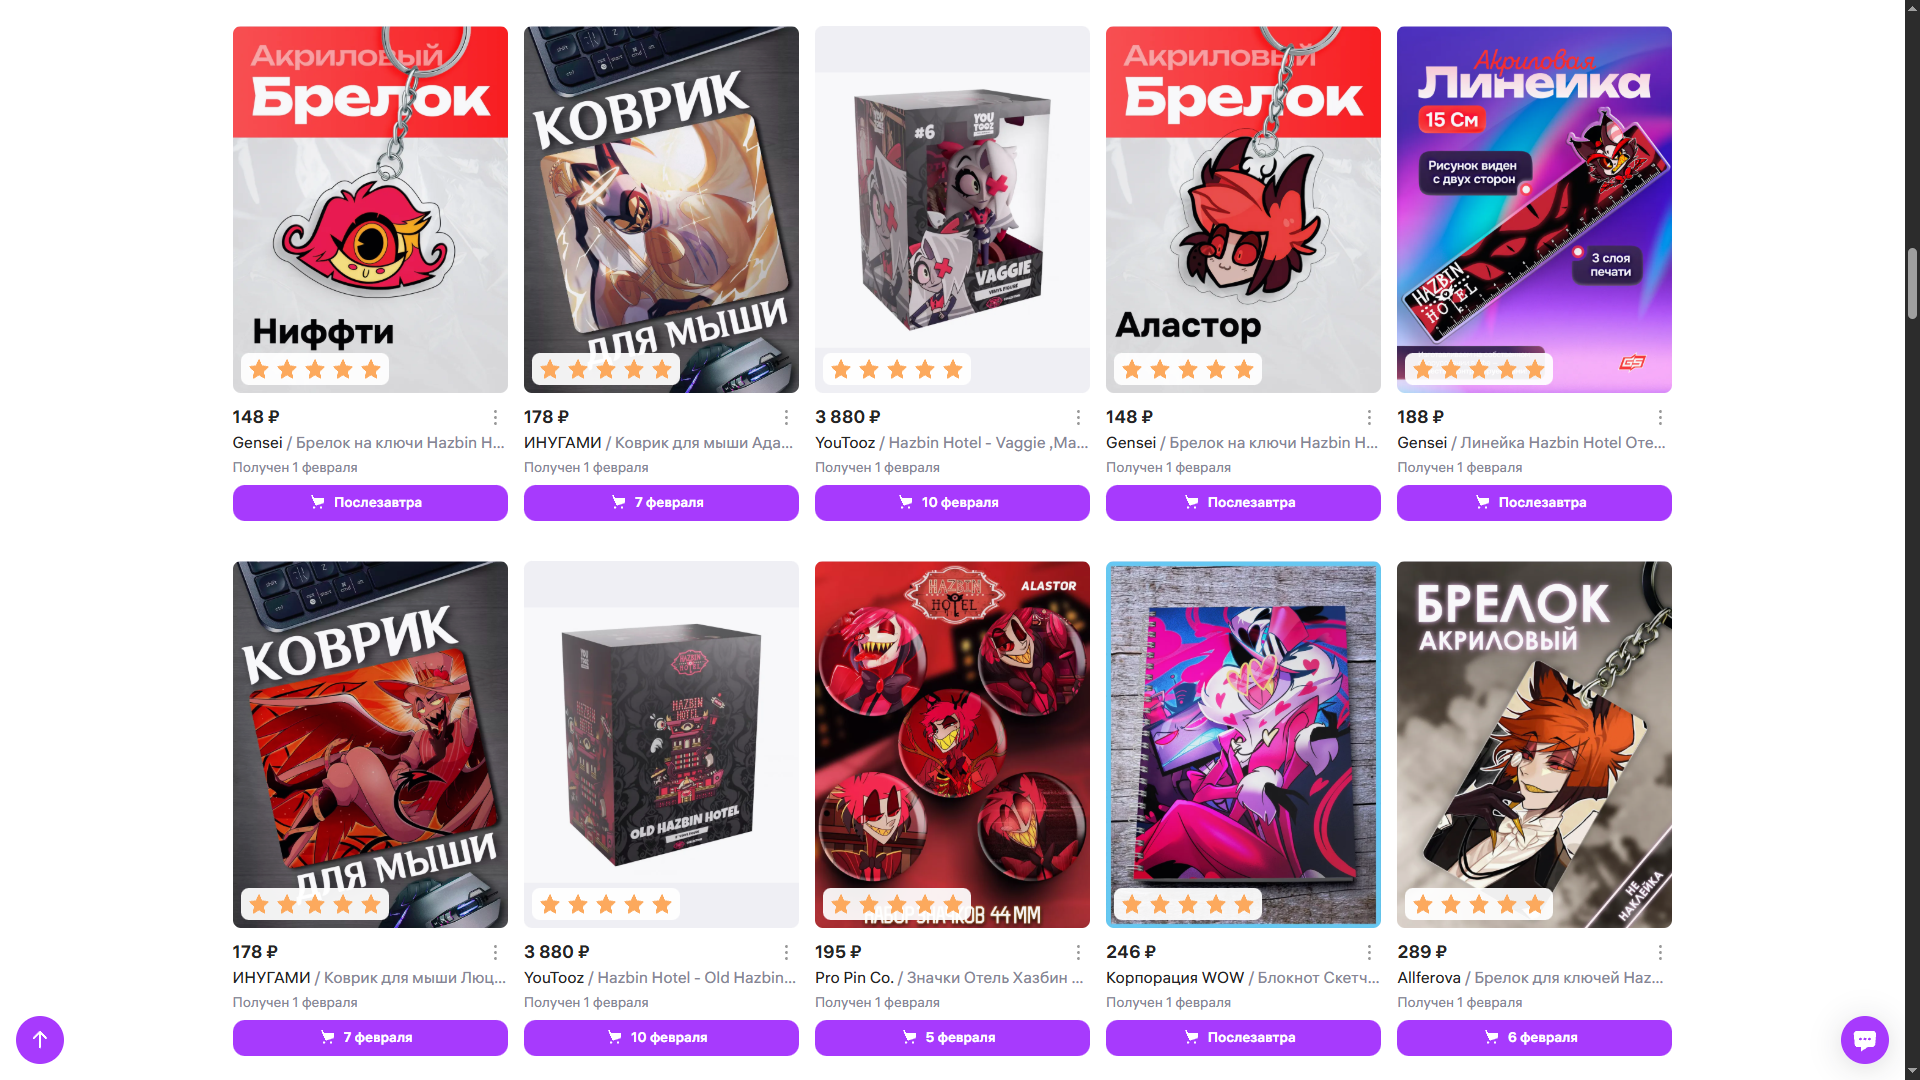Expand options for the 178 ₽ Ада mouse pad
Screen dimensions: 1920x1080
click(786, 417)
